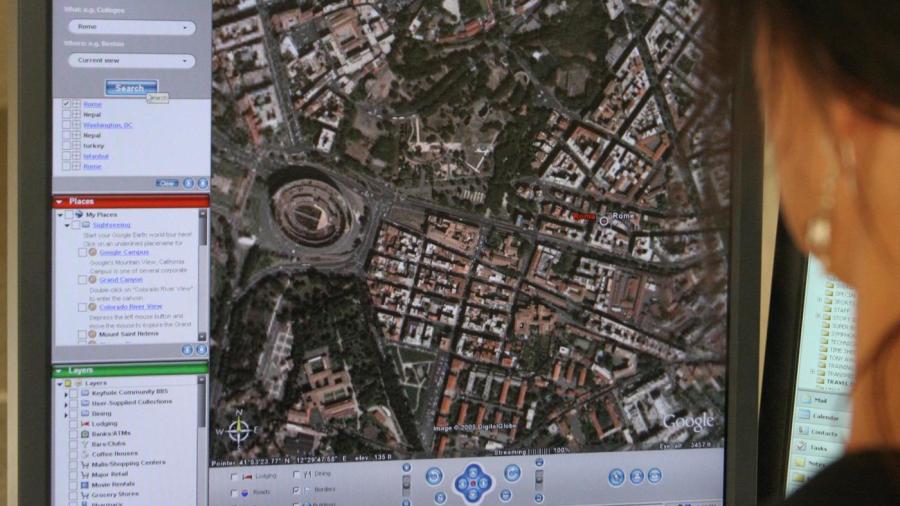Click the compass rose on the map
Image resolution: width=900 pixels, height=506 pixels.
238,430
